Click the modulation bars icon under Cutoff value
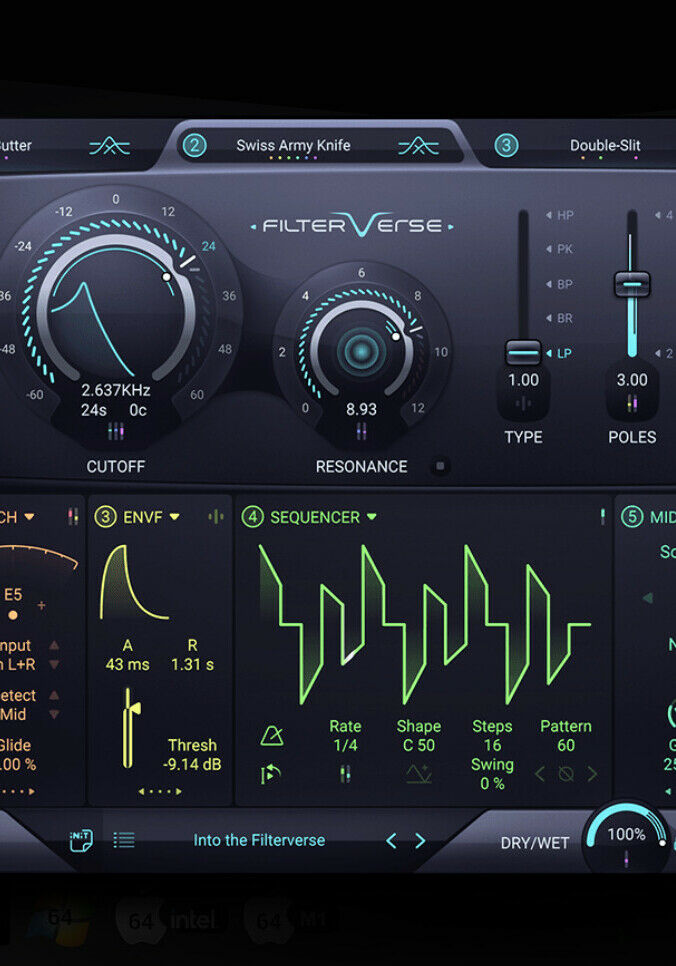The image size is (676, 966). tap(115, 431)
